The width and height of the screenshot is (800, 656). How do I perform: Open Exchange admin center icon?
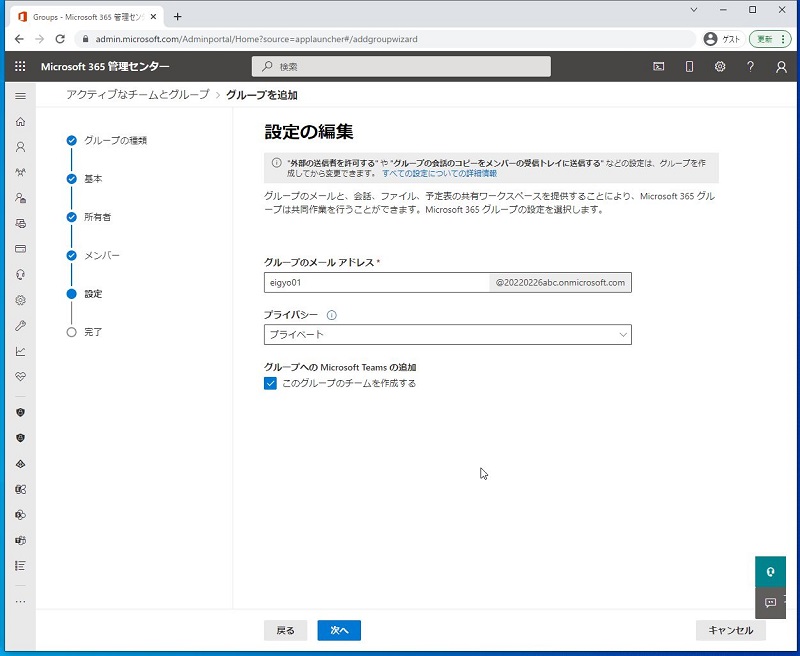pos(20,489)
